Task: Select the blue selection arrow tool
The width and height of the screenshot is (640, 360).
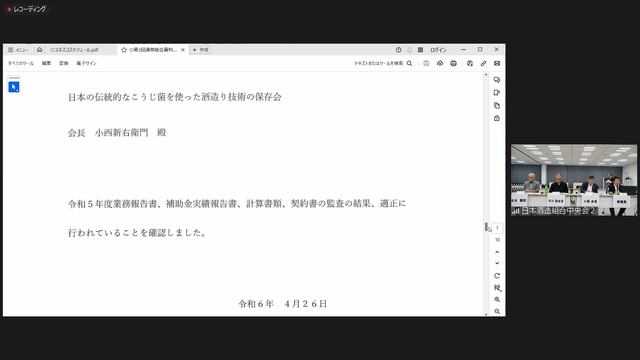Action: [x=14, y=87]
